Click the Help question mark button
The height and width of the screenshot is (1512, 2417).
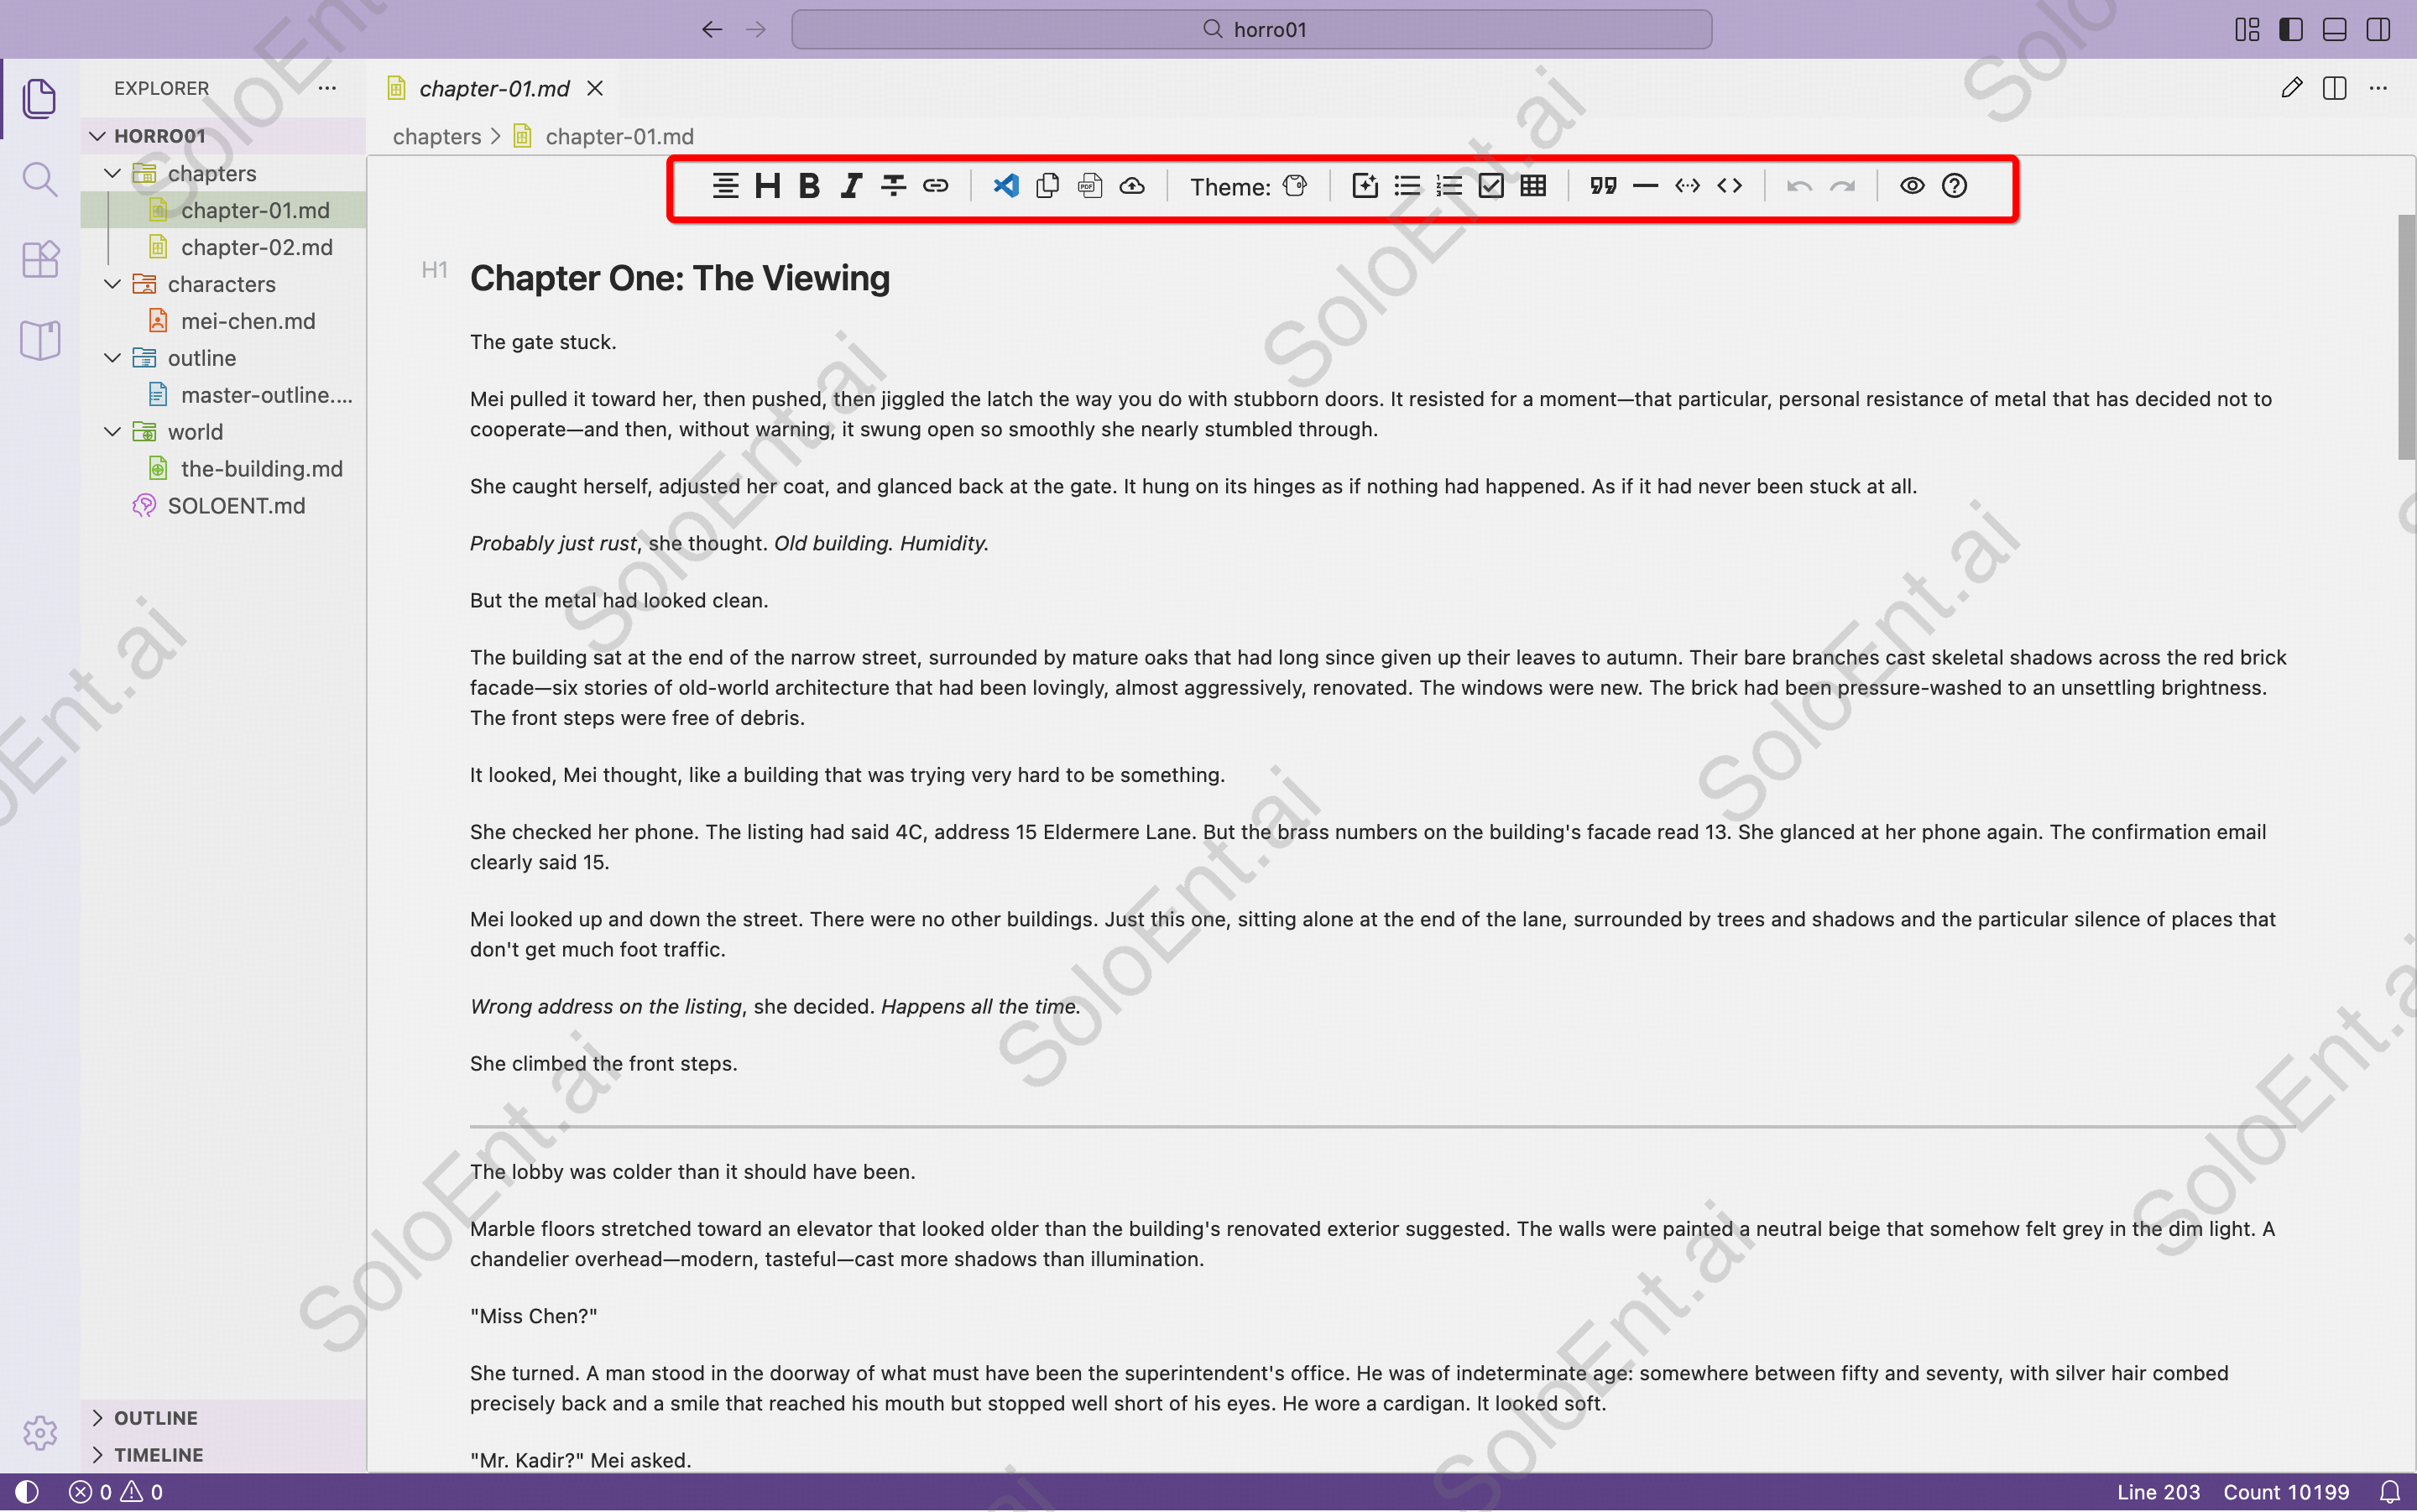1952,185
